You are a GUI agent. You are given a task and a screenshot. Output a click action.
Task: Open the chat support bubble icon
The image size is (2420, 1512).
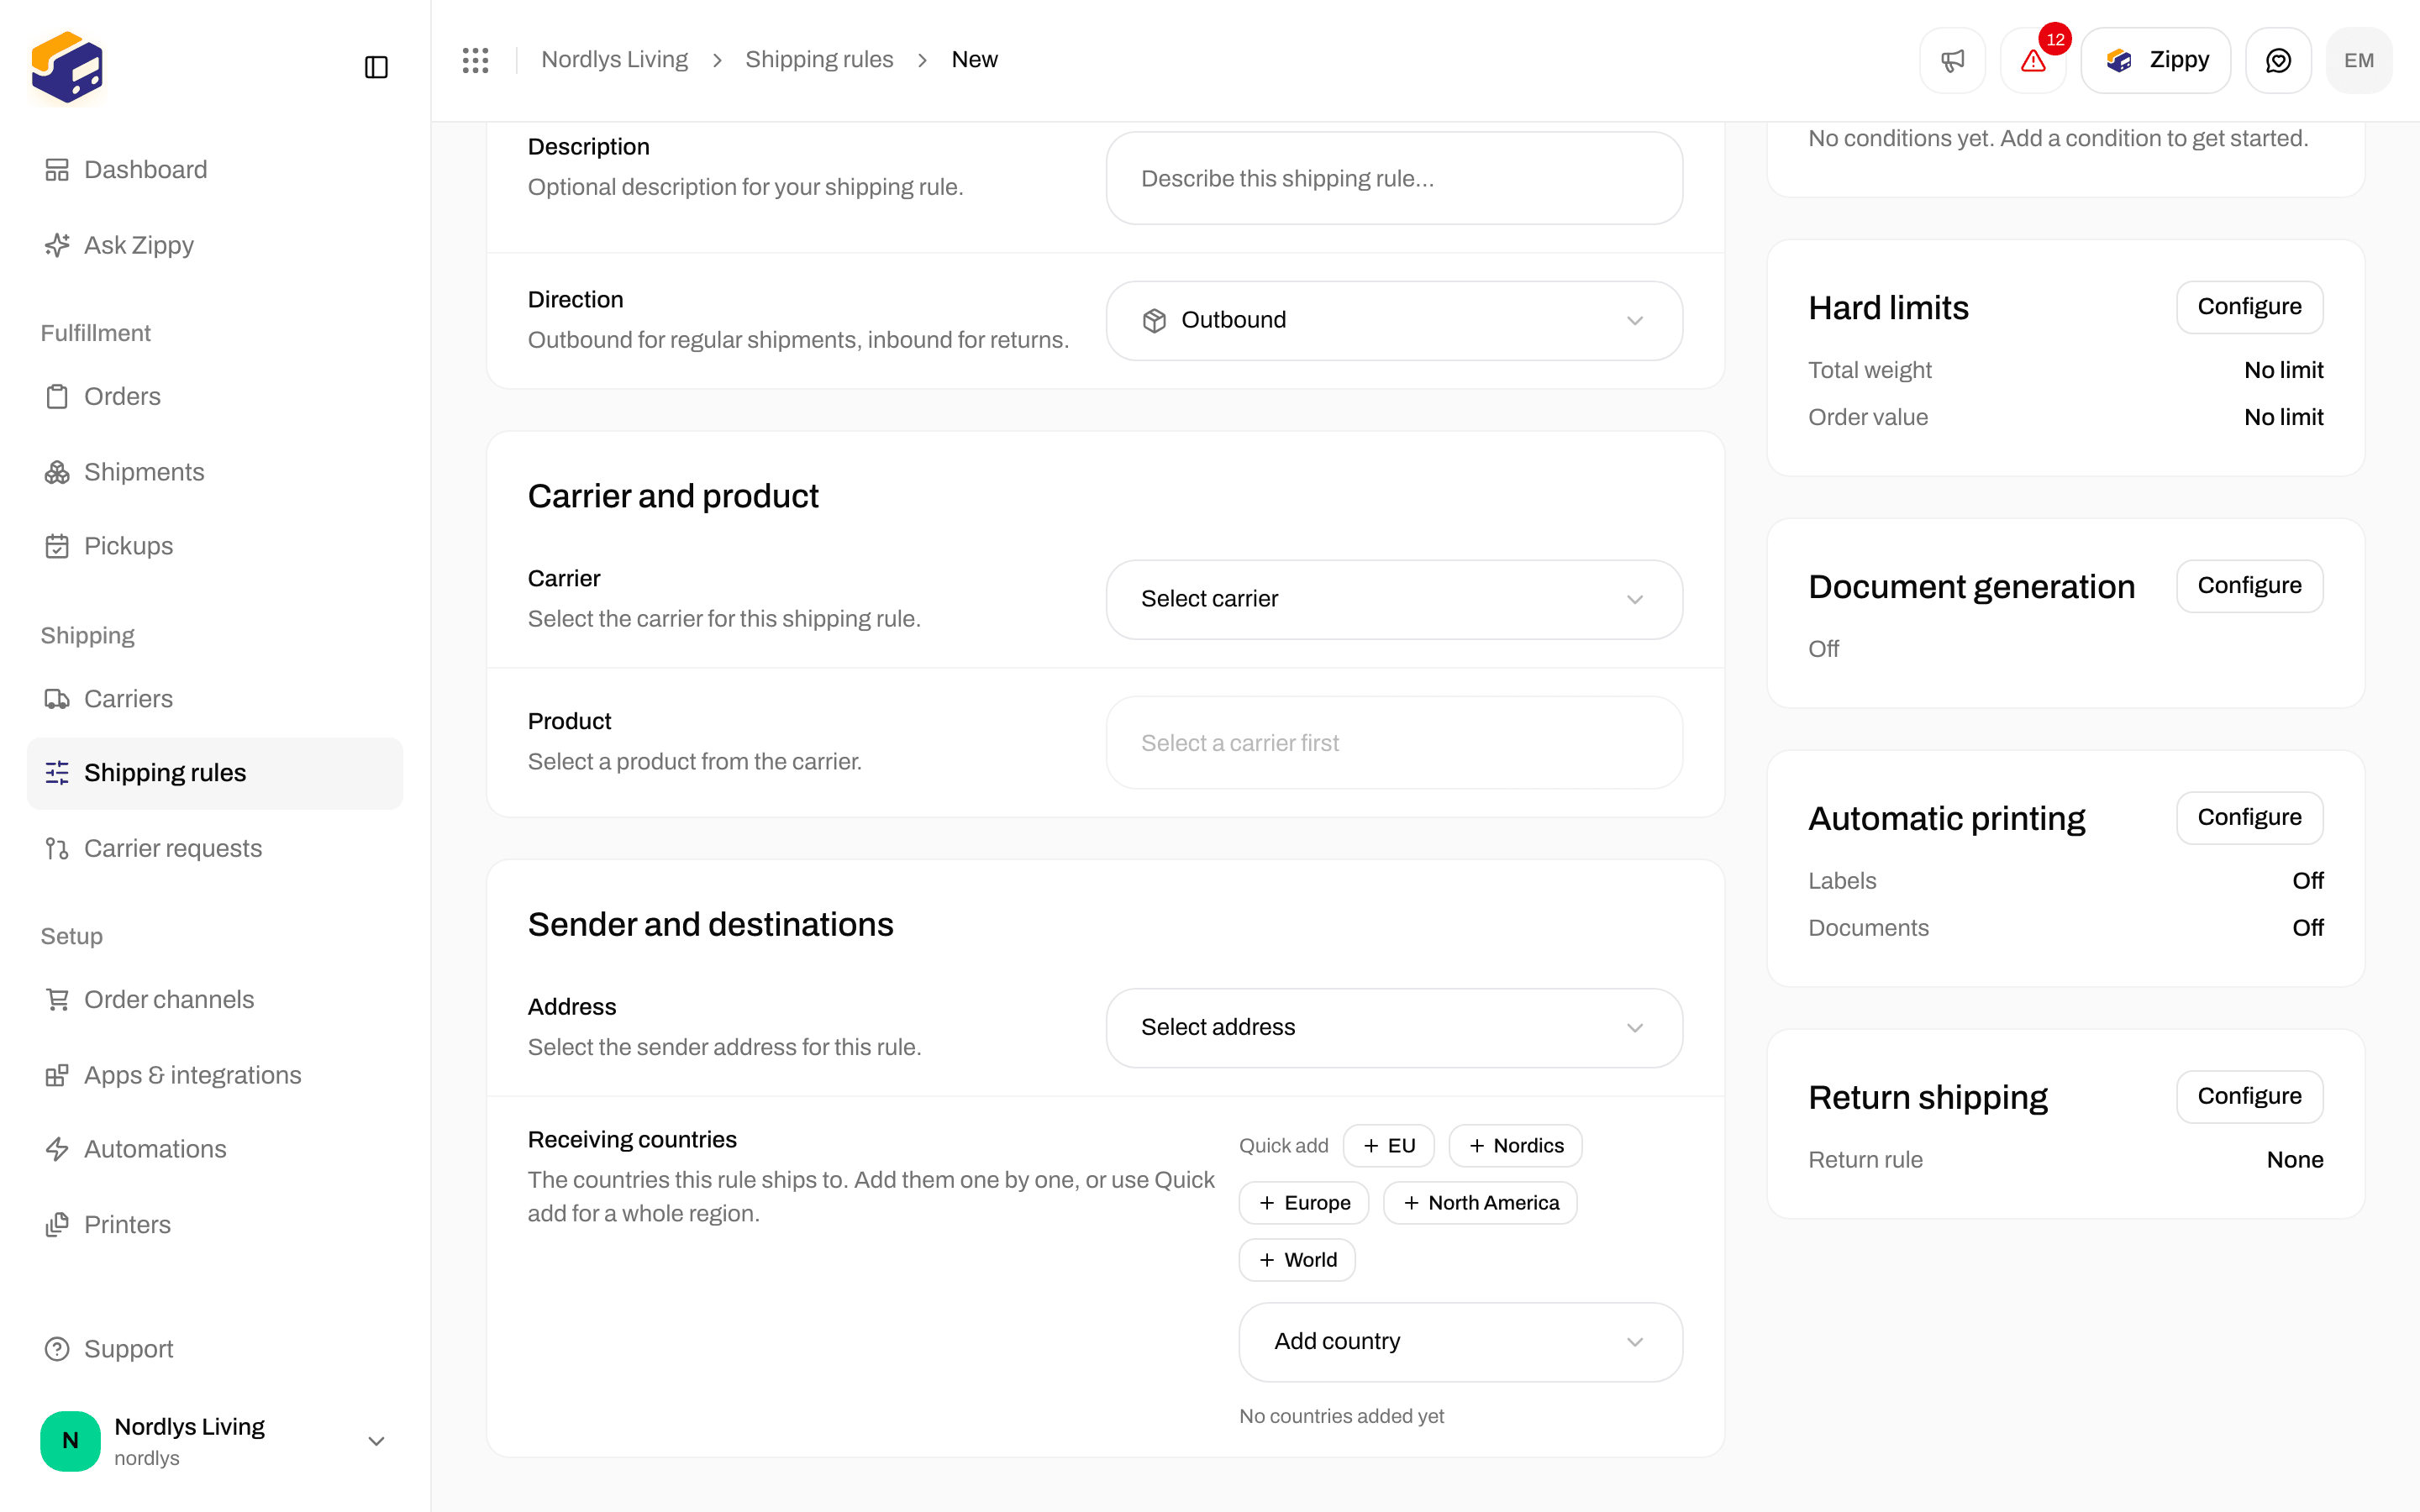[x=2278, y=60]
